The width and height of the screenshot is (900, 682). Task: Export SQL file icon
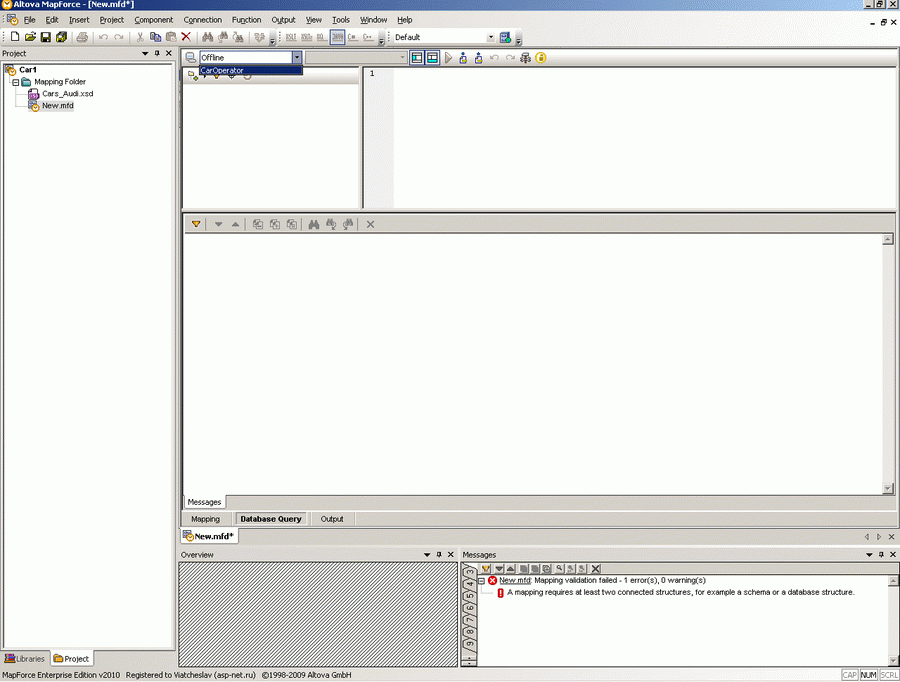[479, 58]
